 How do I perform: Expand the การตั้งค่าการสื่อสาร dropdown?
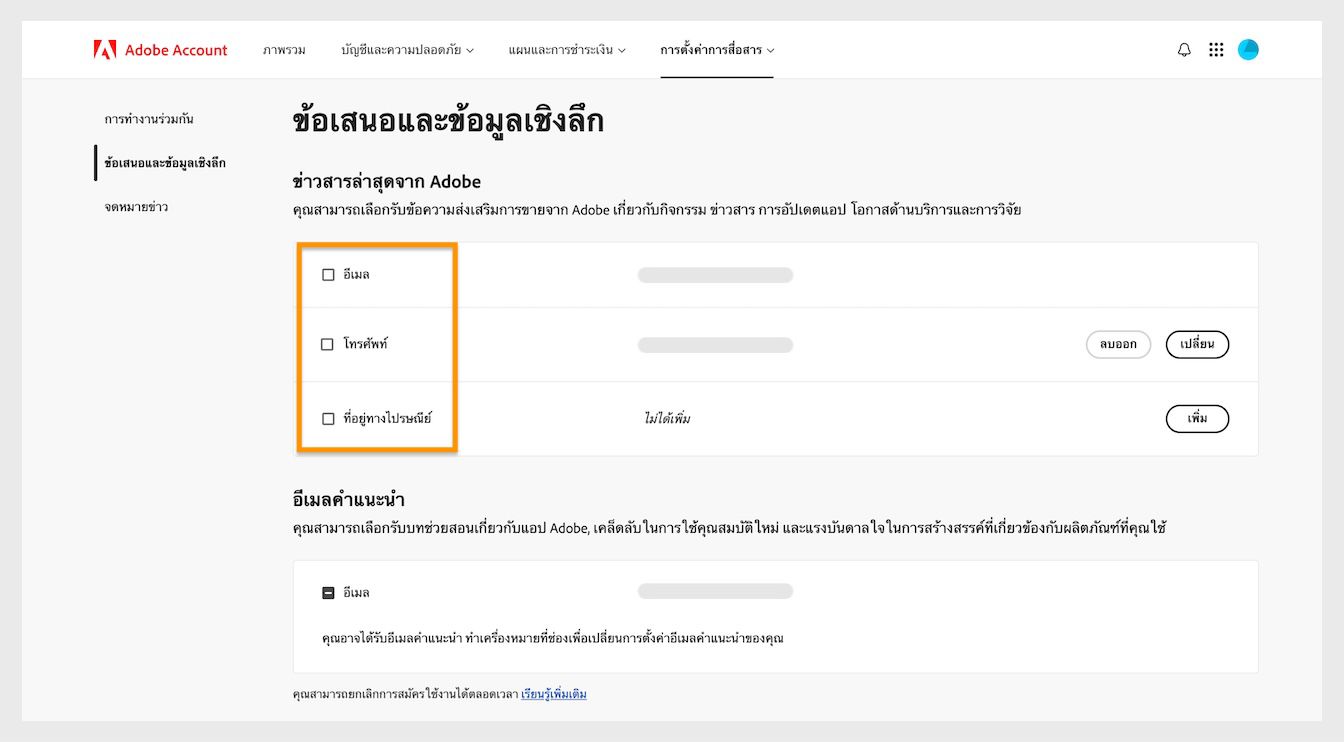click(x=717, y=48)
